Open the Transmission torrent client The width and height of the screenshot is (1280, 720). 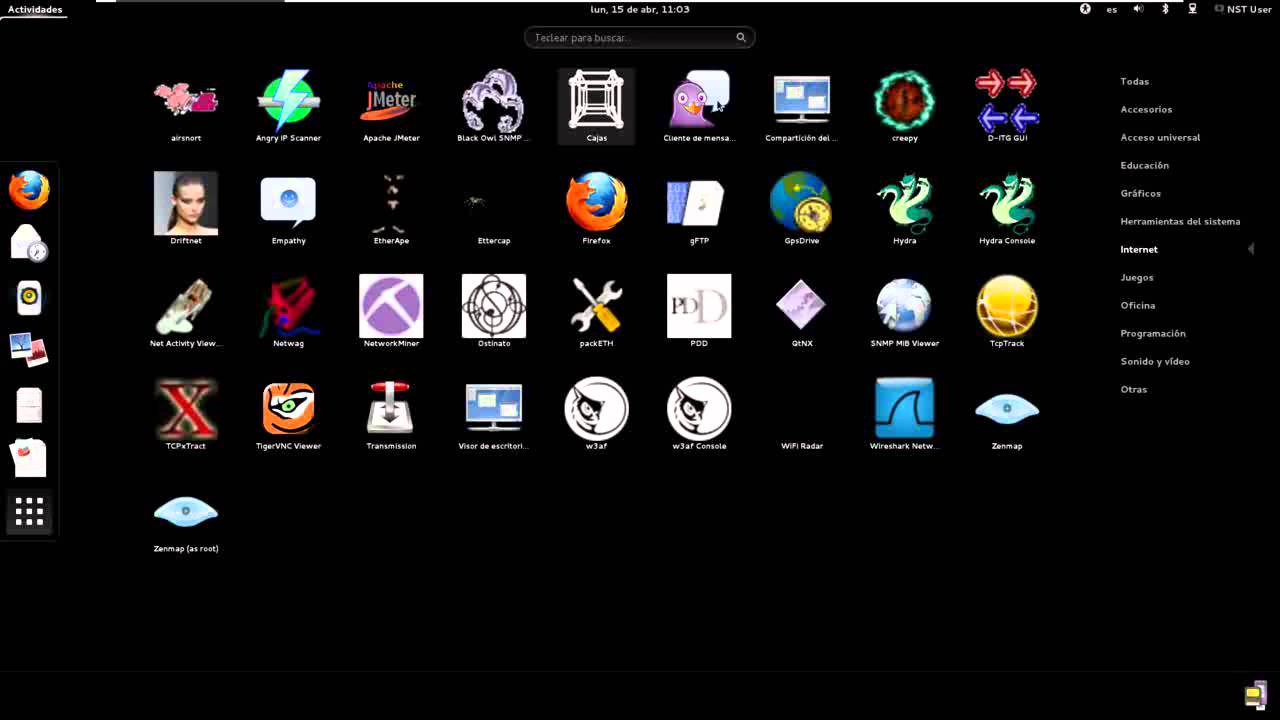pos(391,415)
